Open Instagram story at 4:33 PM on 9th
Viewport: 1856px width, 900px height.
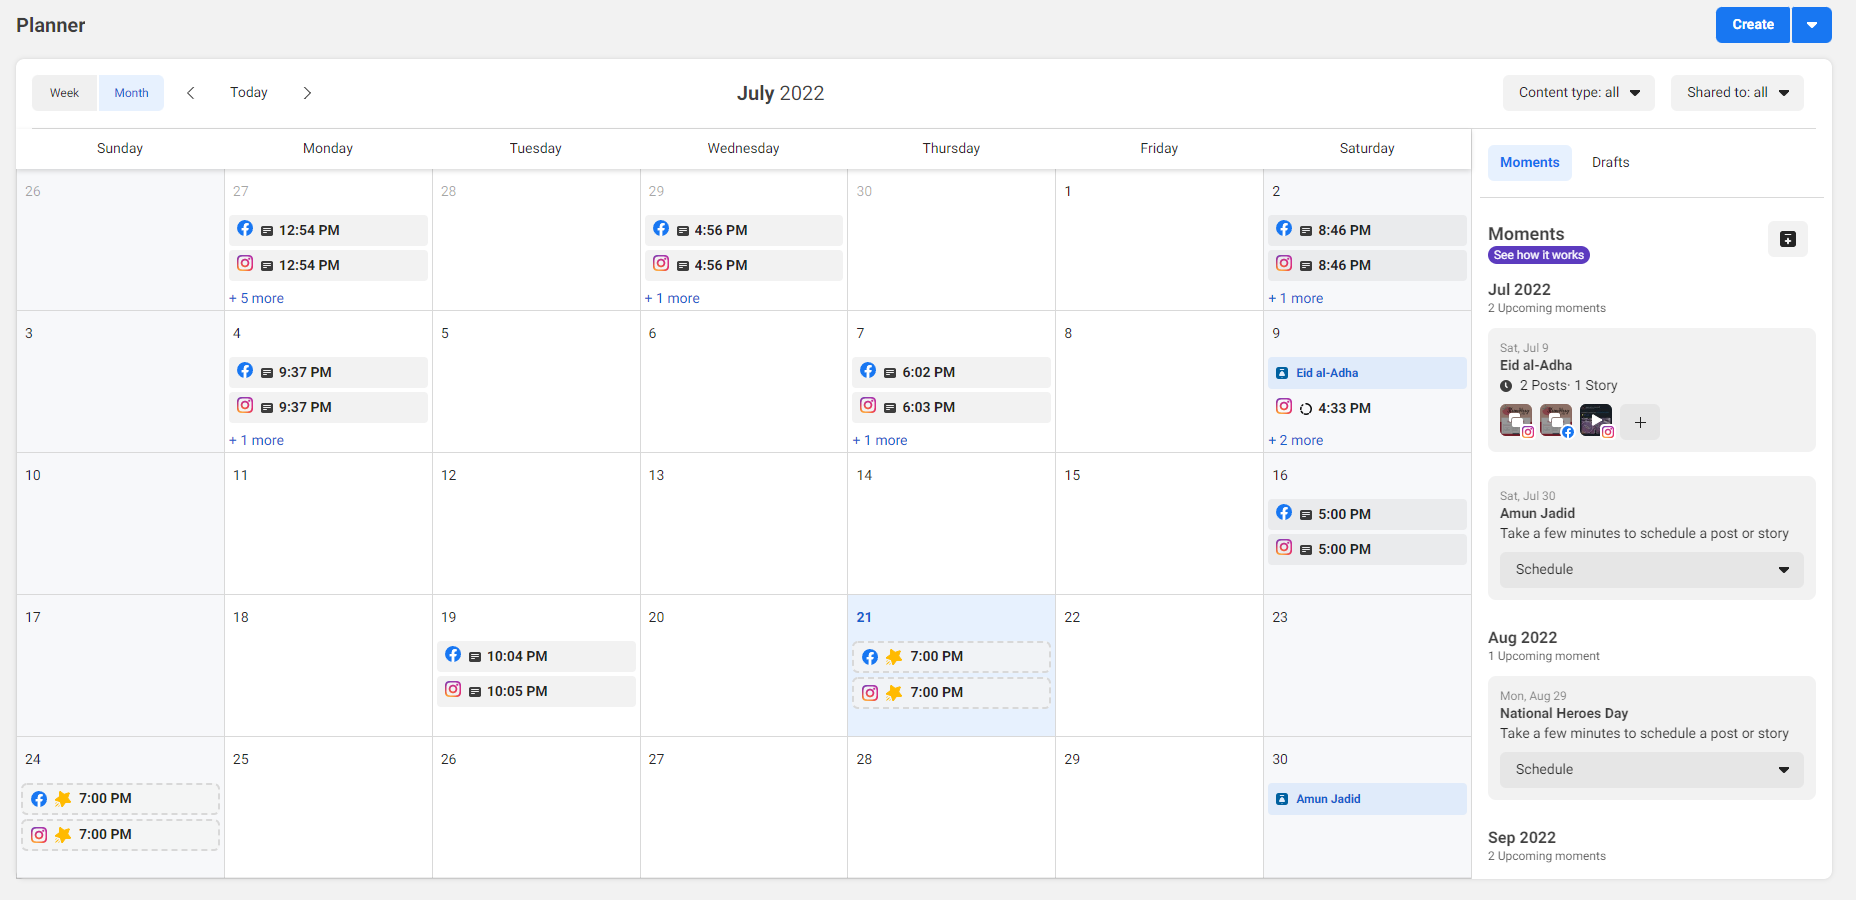(1366, 408)
